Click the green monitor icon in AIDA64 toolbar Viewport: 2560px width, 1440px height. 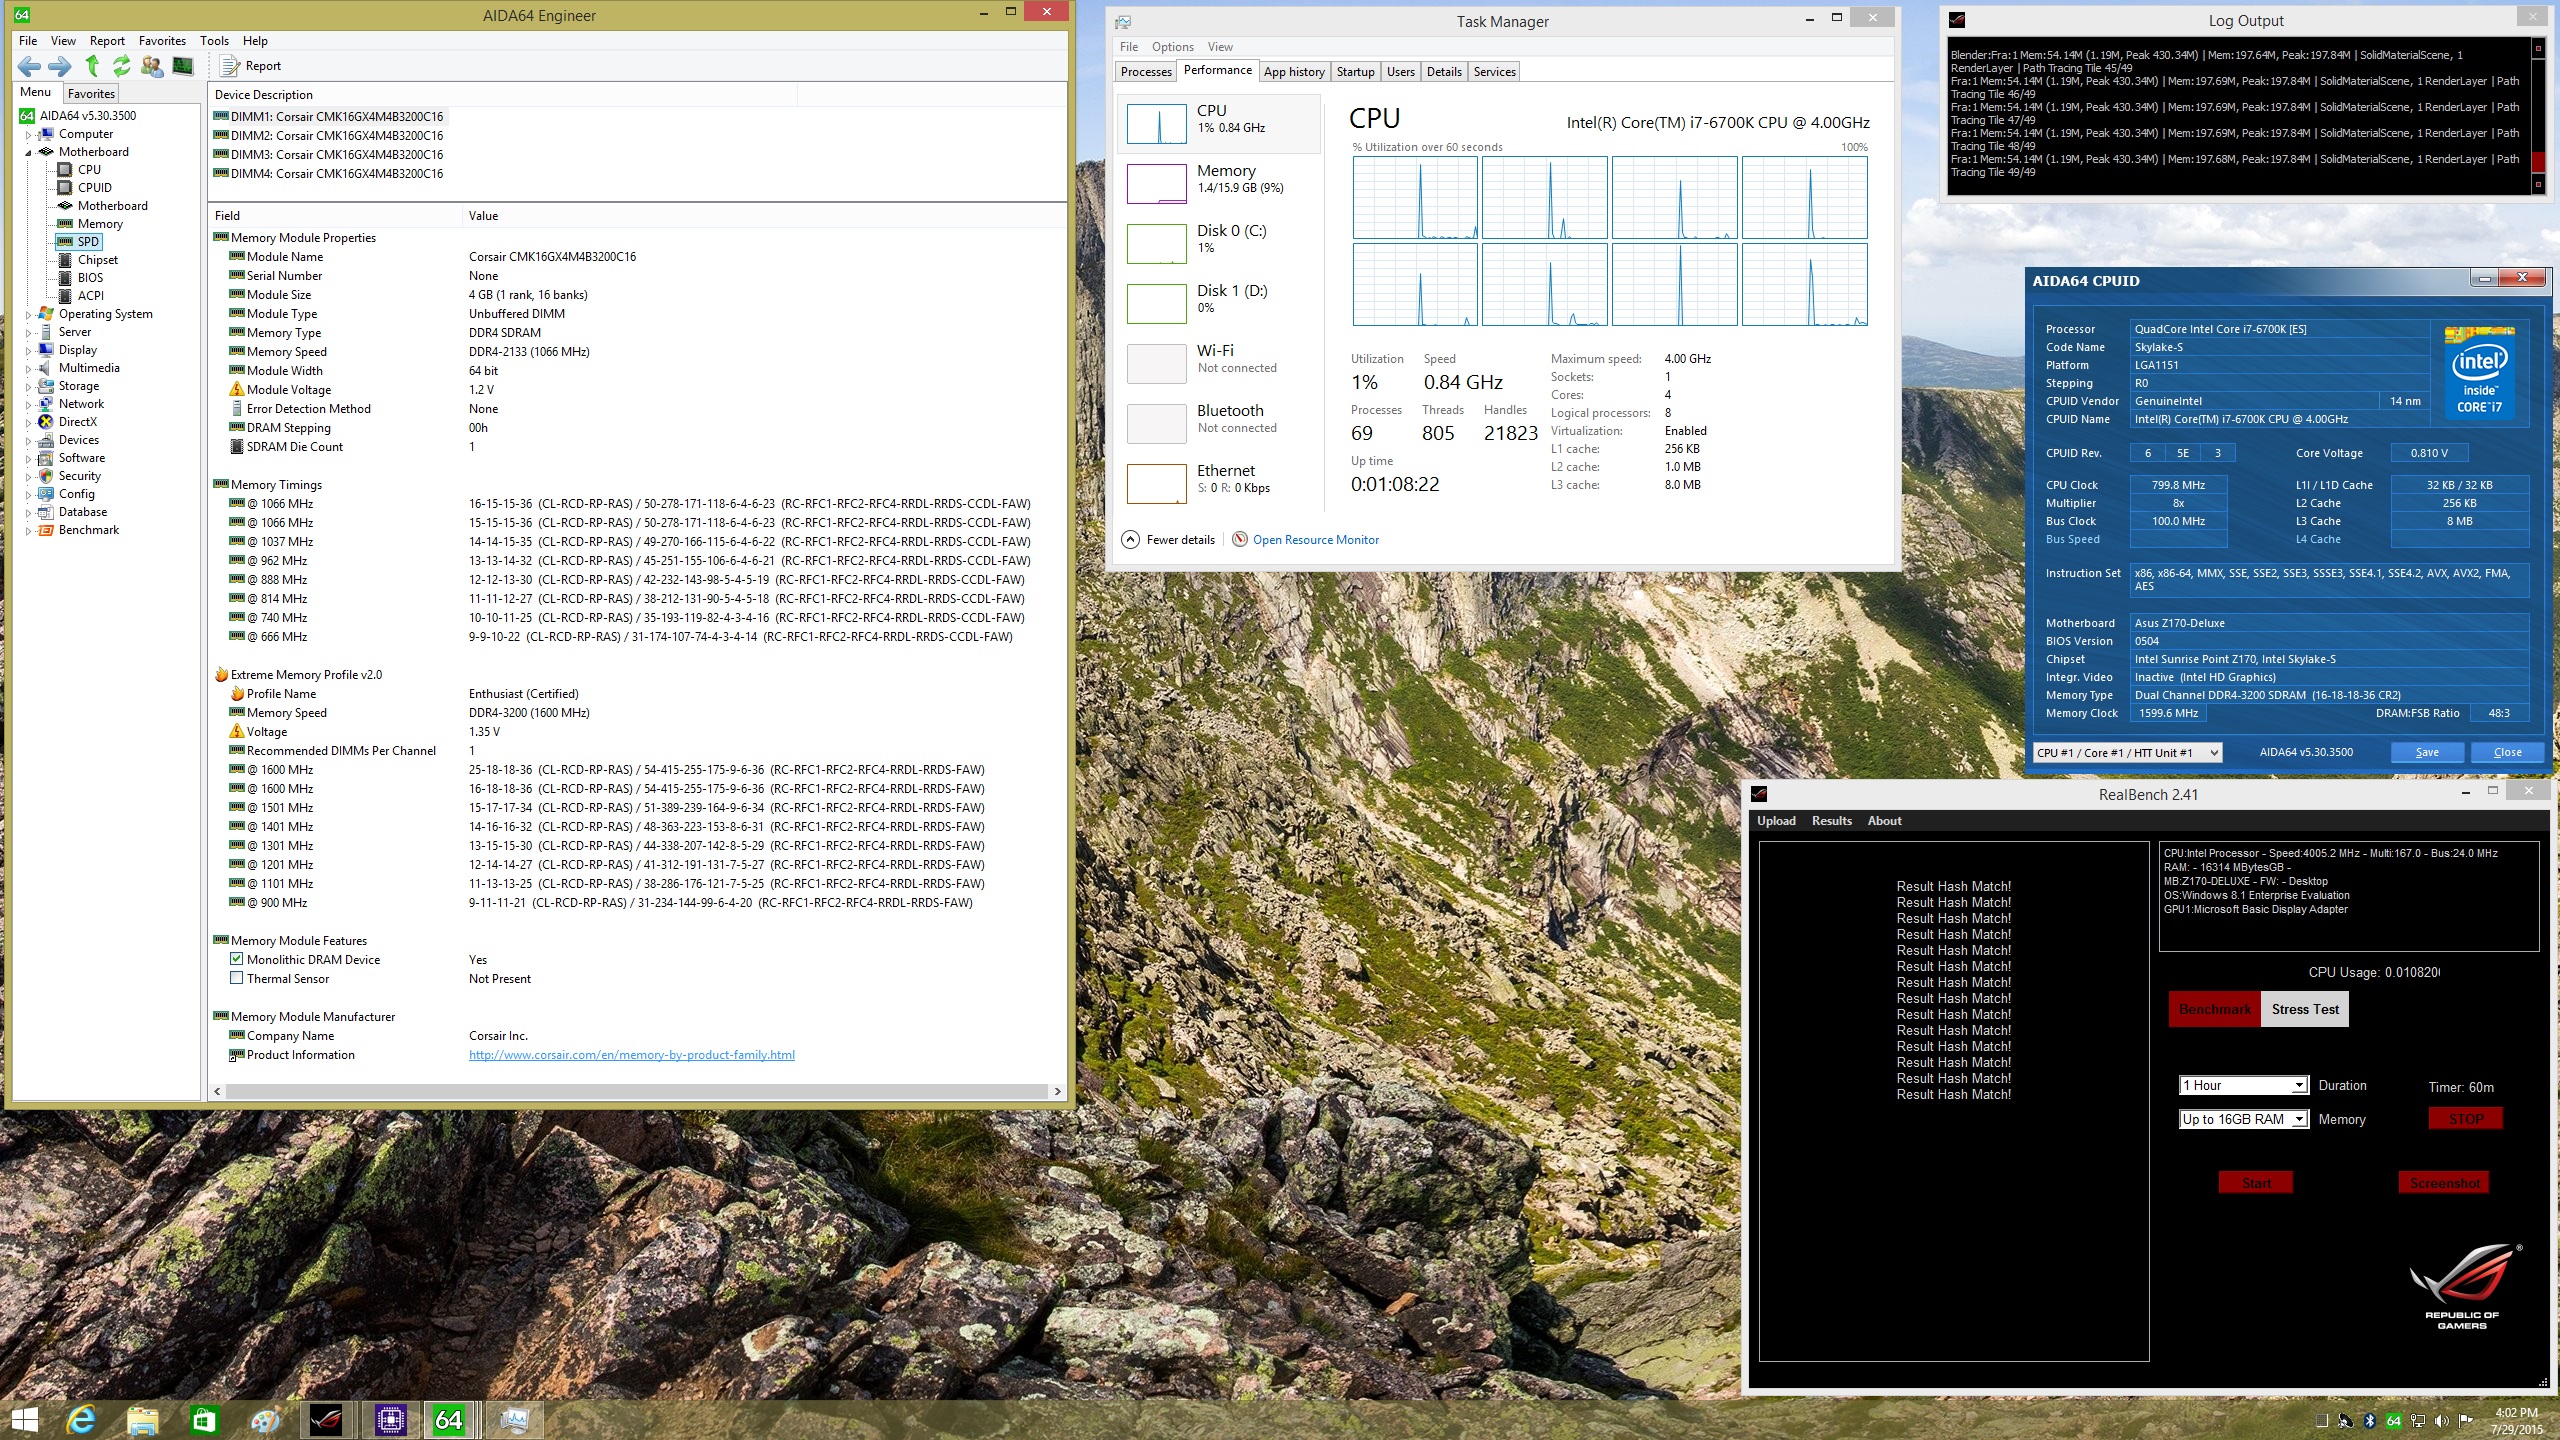pyautogui.click(x=183, y=66)
